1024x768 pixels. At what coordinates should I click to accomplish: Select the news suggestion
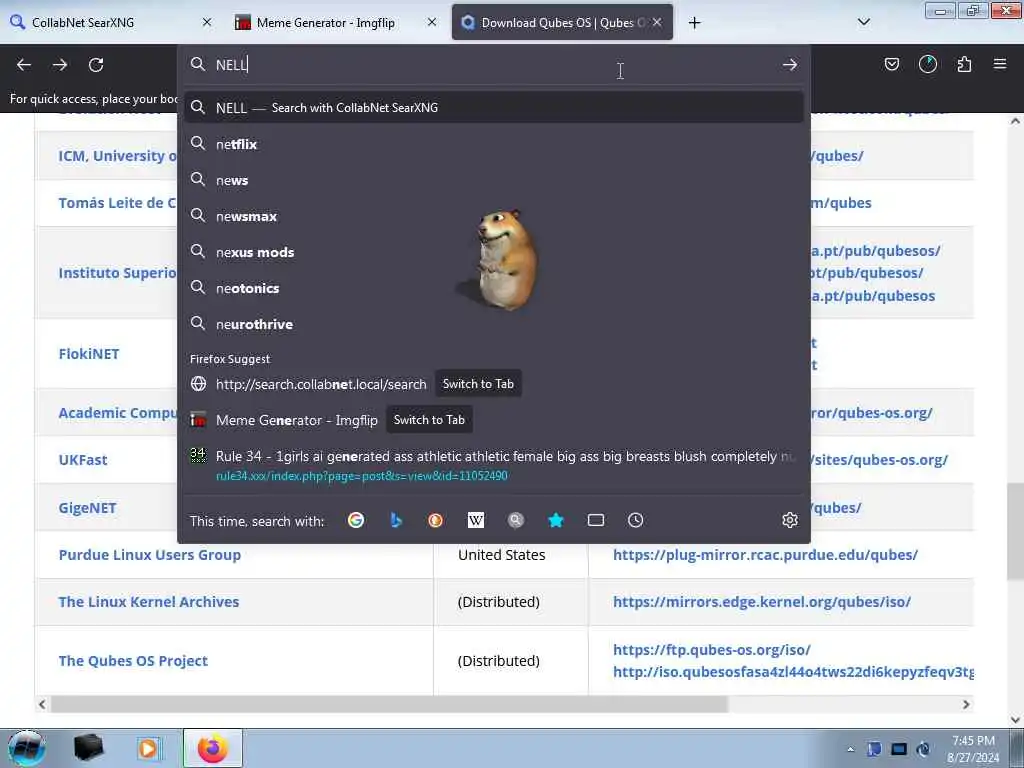pos(494,180)
